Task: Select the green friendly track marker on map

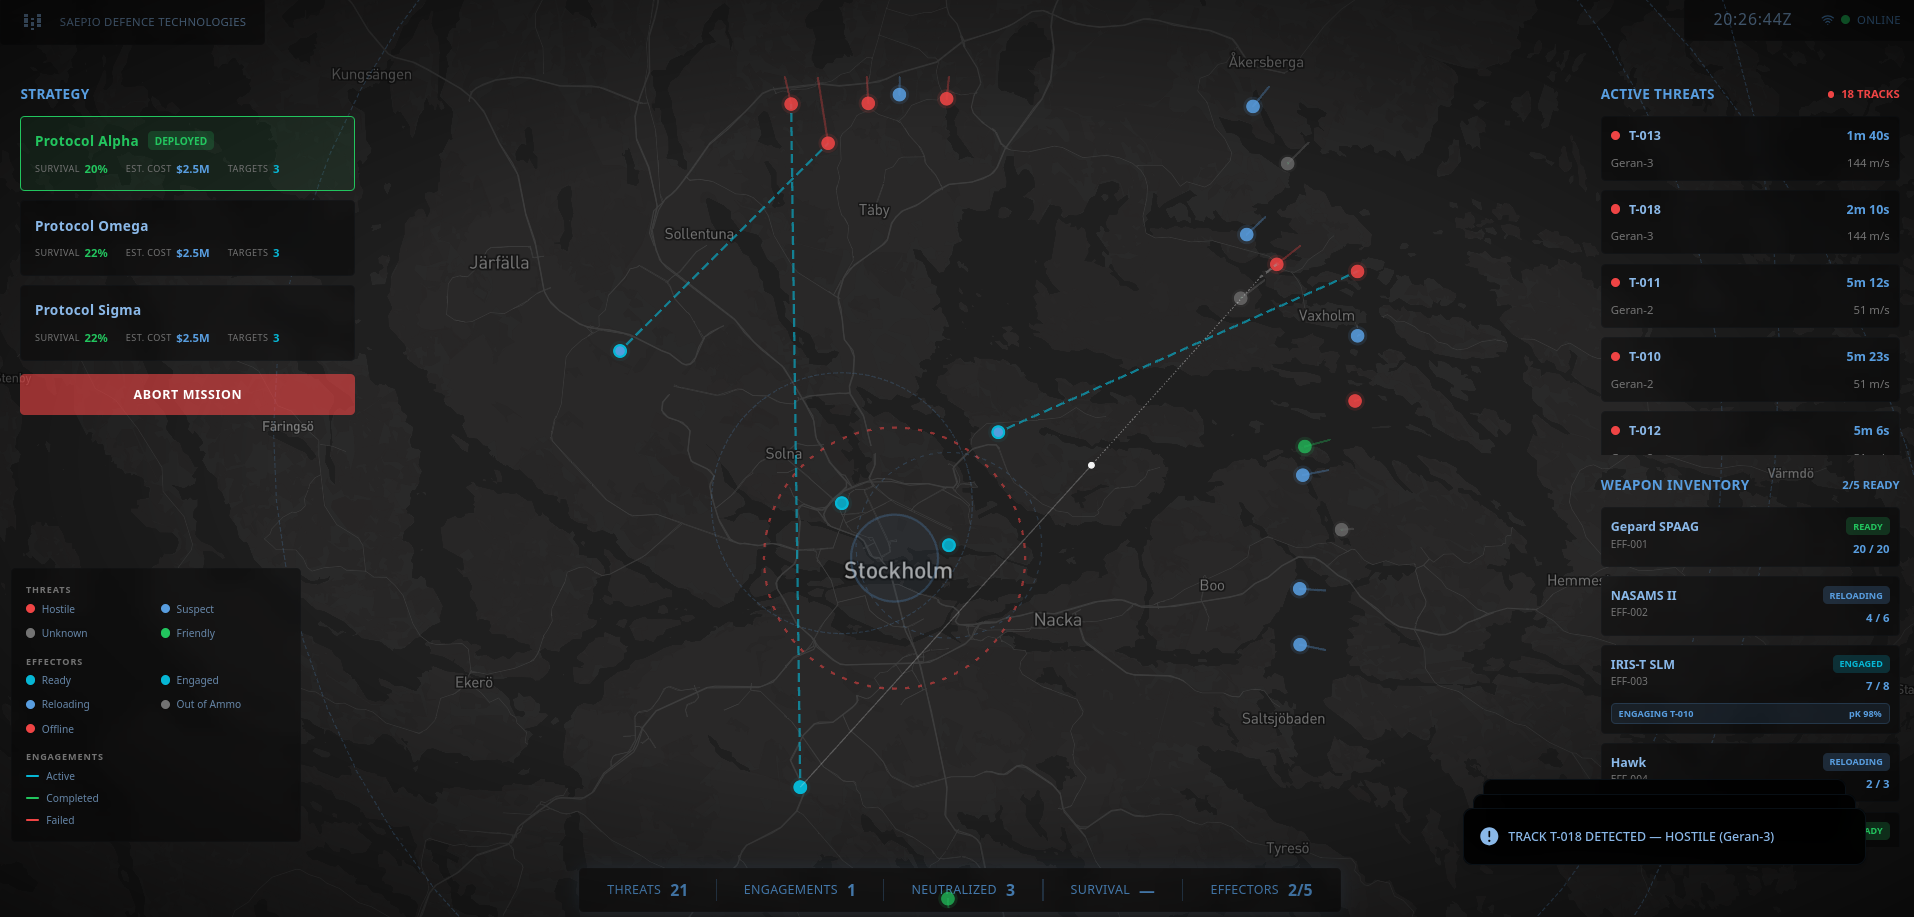Action: (1304, 446)
